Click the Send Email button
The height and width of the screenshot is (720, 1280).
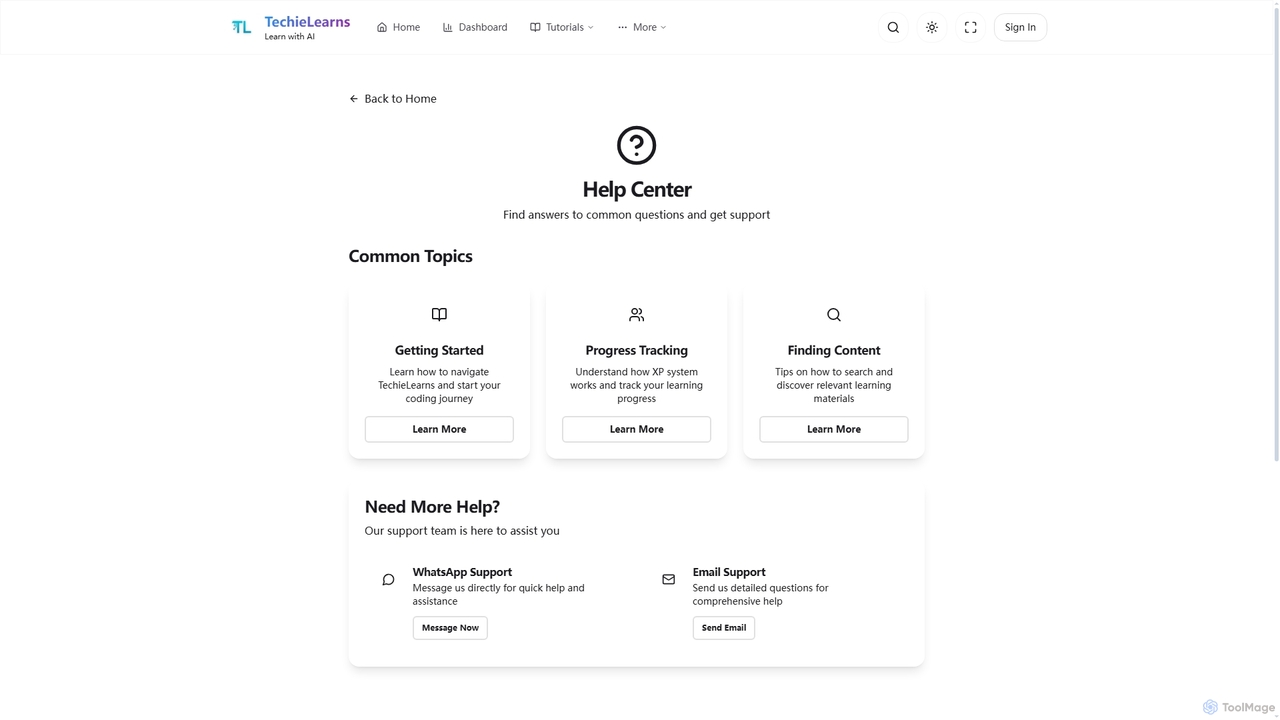(x=724, y=627)
